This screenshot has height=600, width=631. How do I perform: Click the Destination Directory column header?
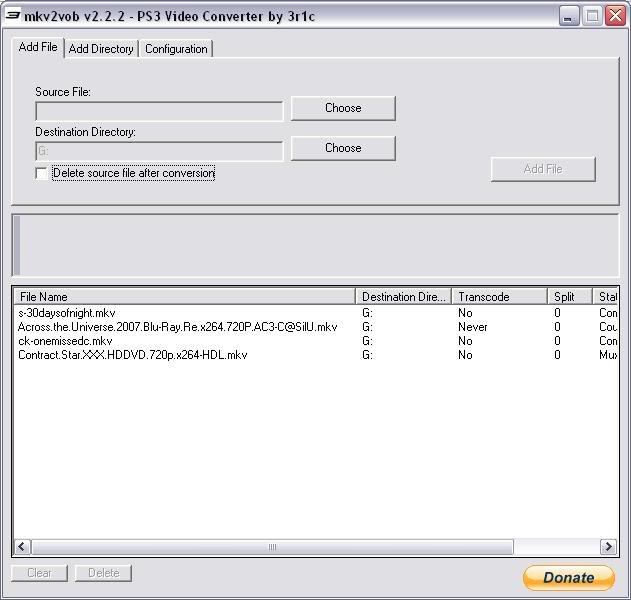point(403,297)
